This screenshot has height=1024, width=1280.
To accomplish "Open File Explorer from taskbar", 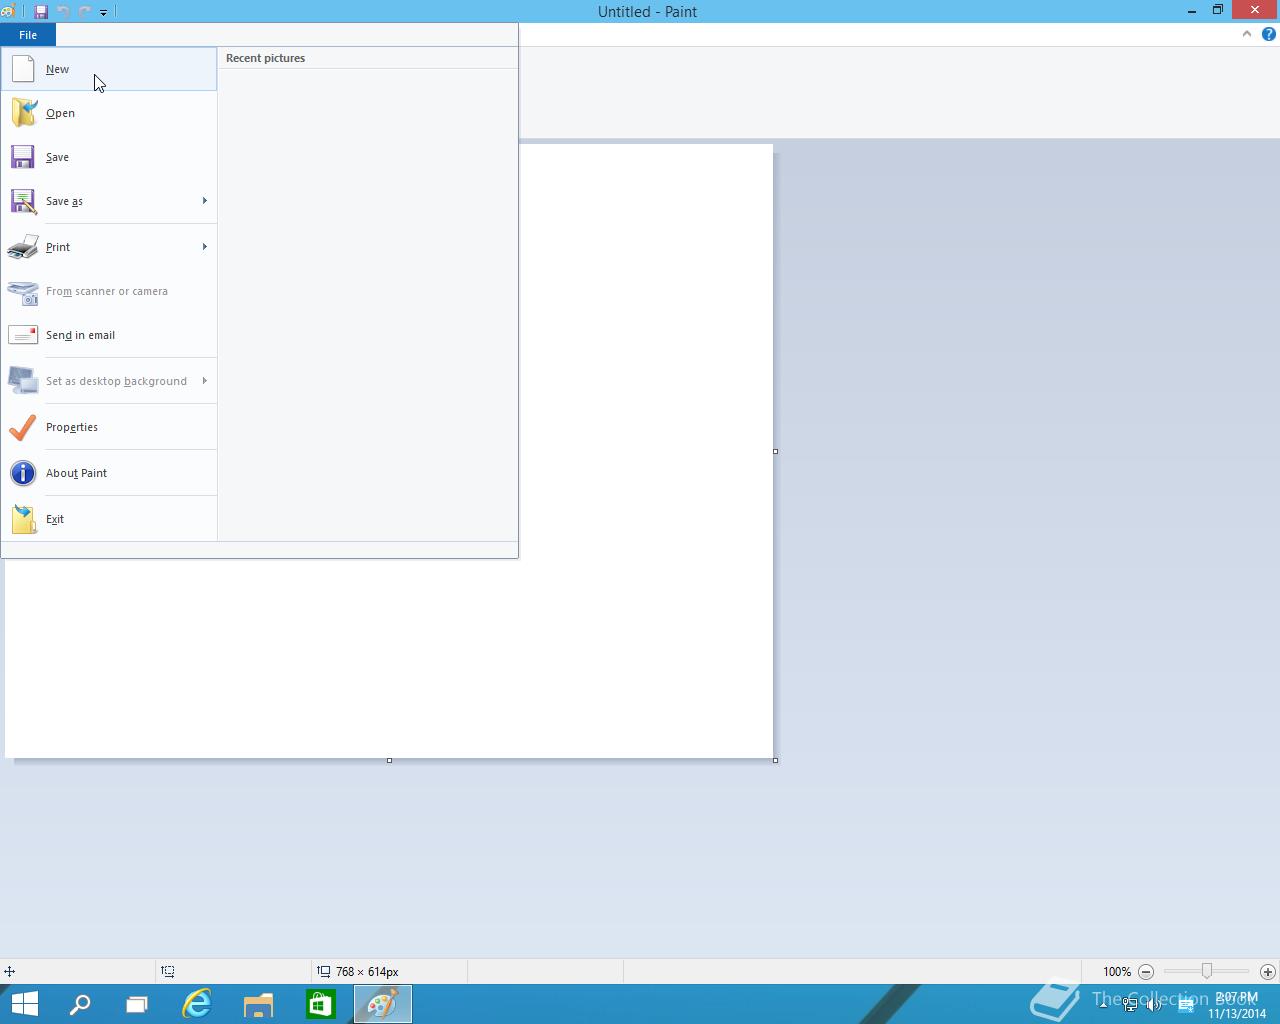I will click(259, 1004).
